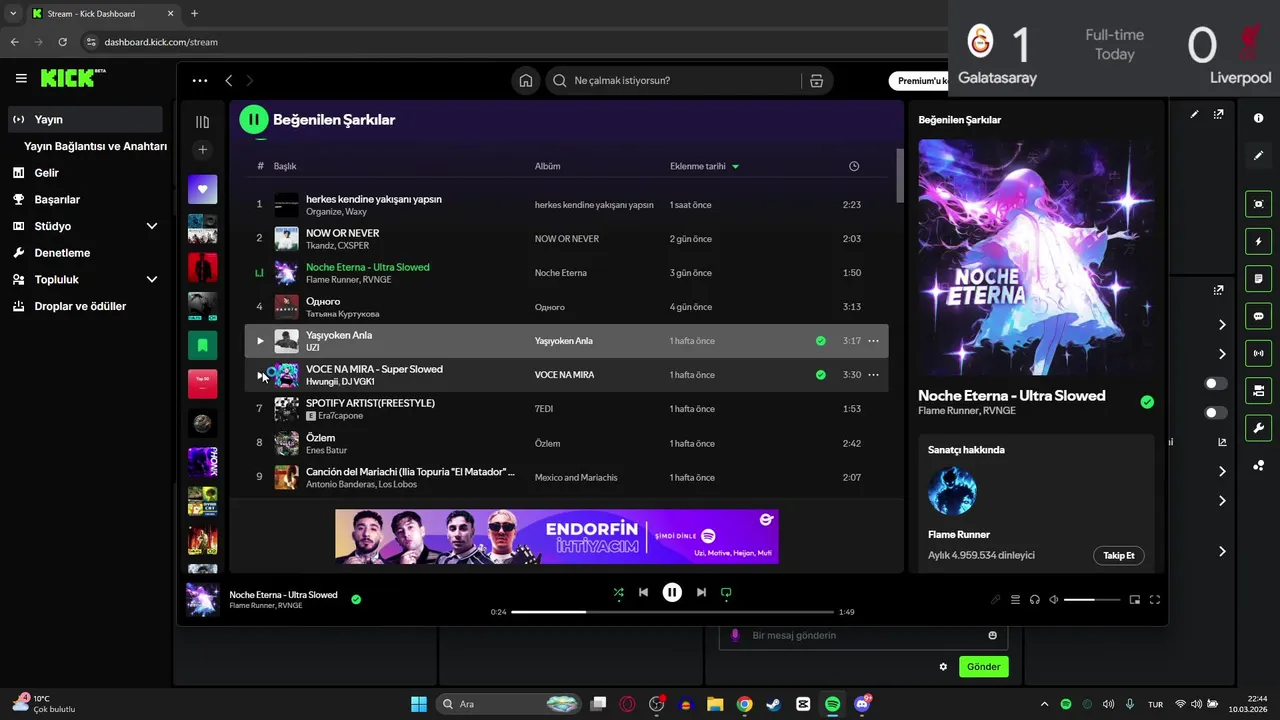Open chat settings gear beside Gönder

click(943, 667)
